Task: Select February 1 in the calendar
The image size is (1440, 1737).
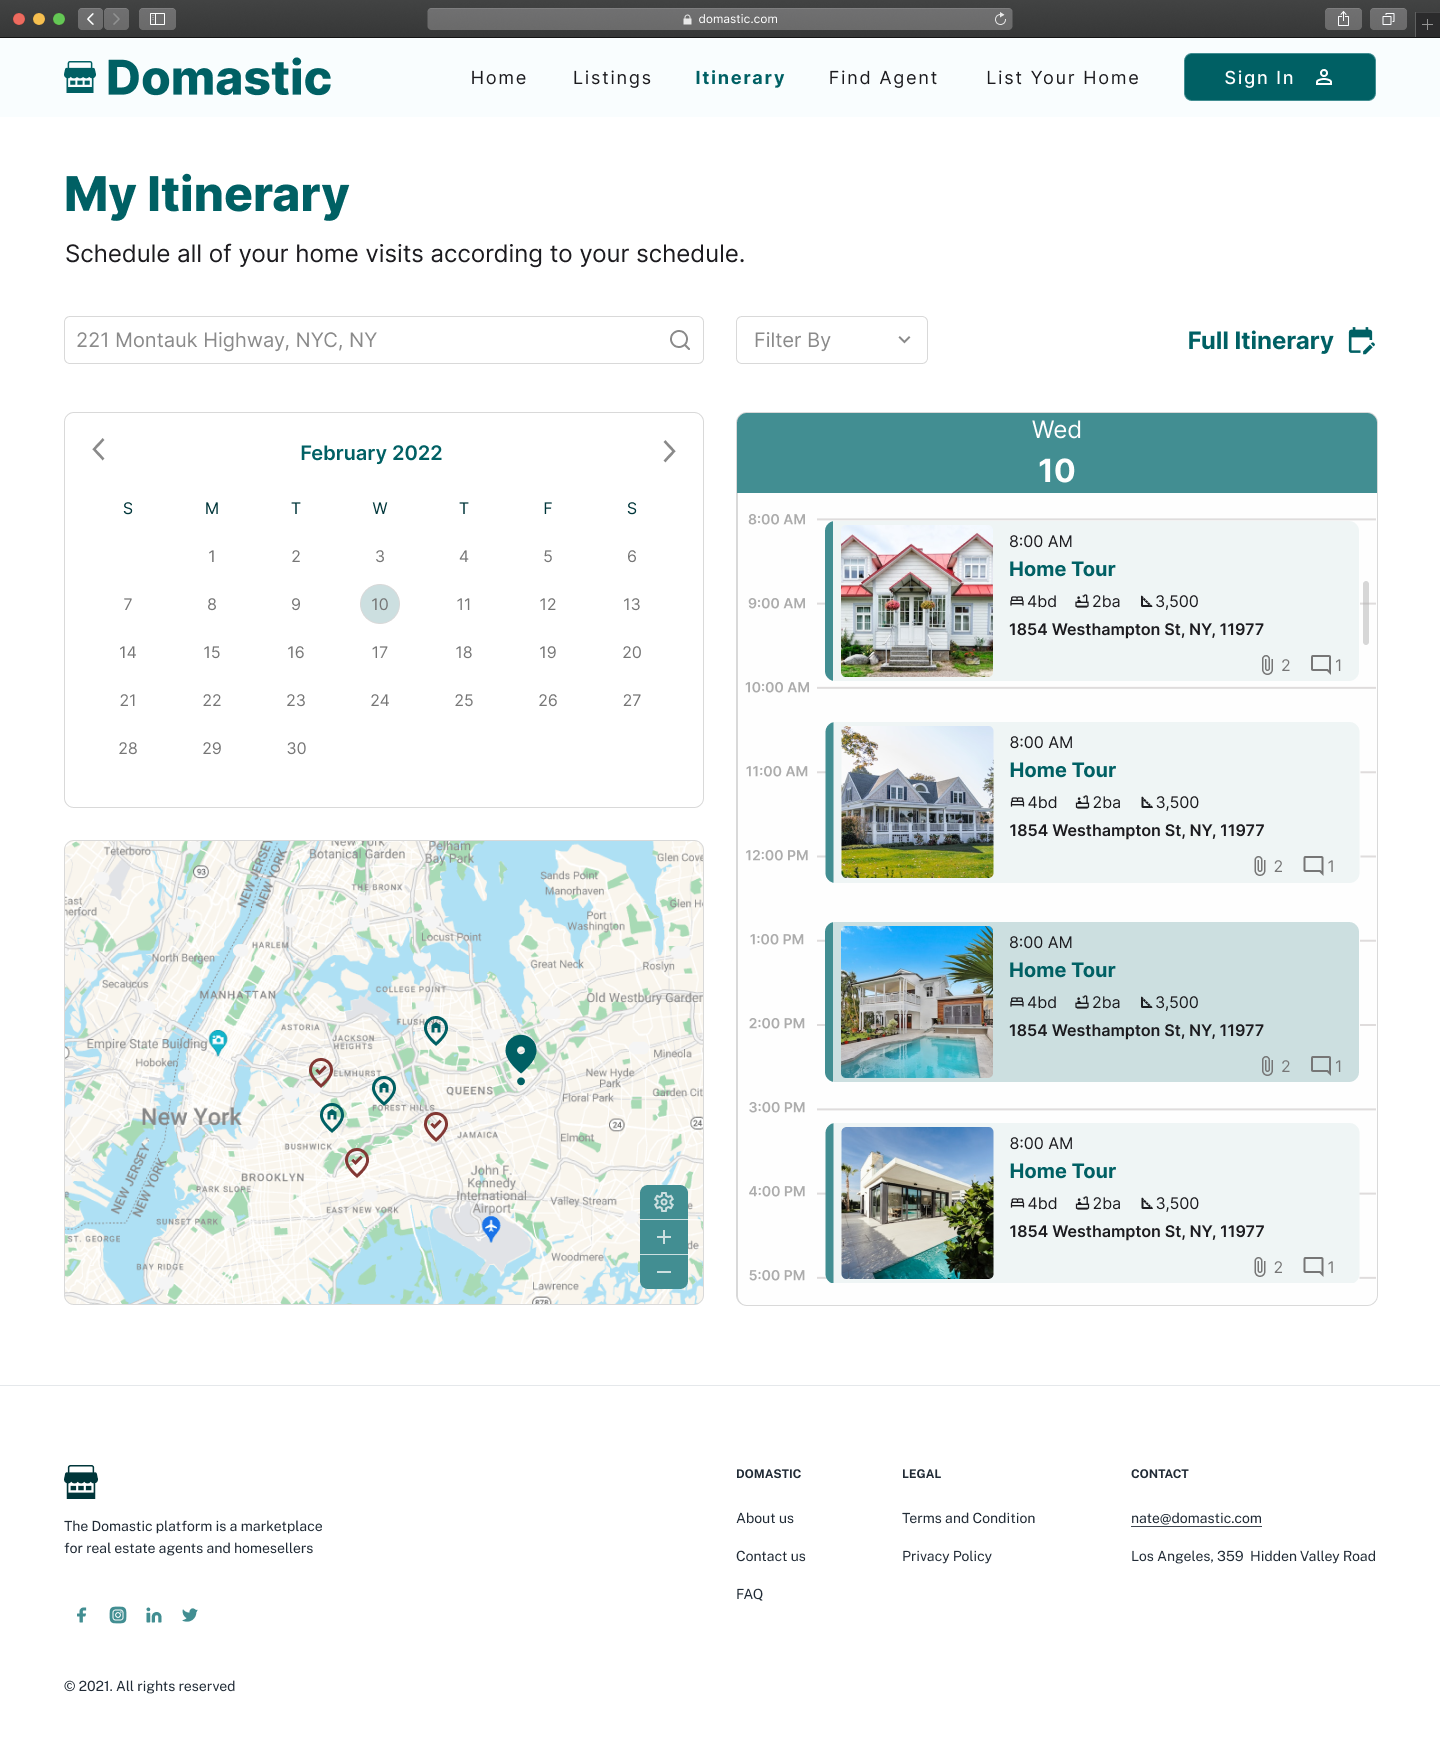Action: 212,556
